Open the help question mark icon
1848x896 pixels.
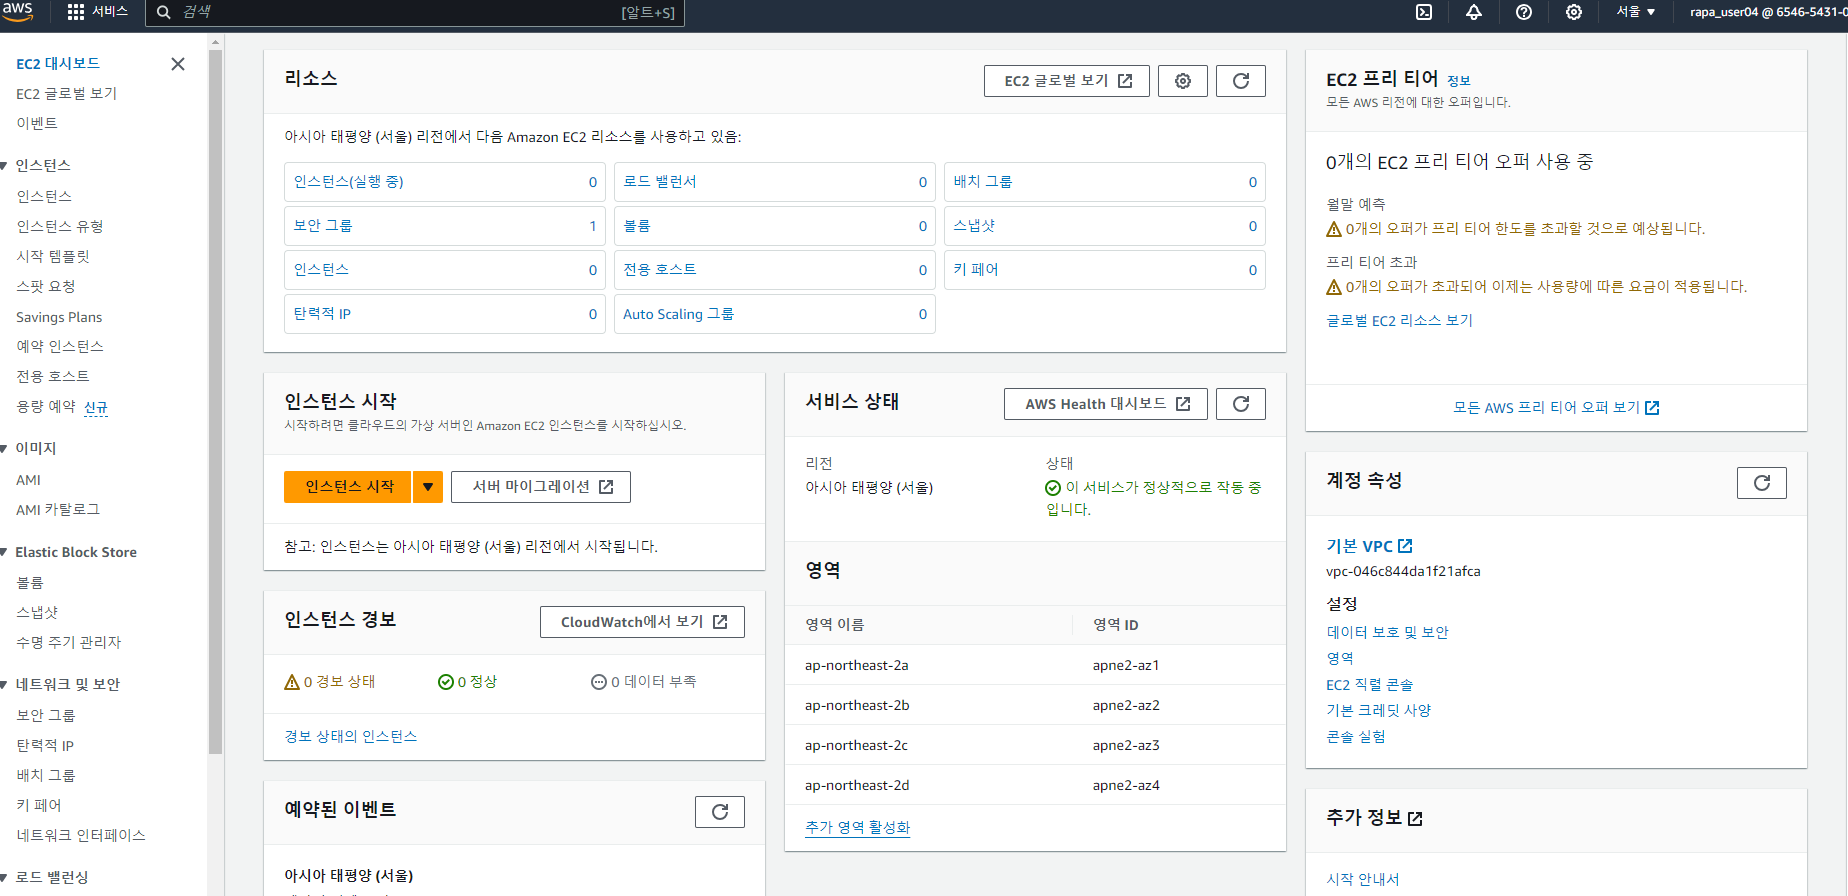[x=1524, y=12]
